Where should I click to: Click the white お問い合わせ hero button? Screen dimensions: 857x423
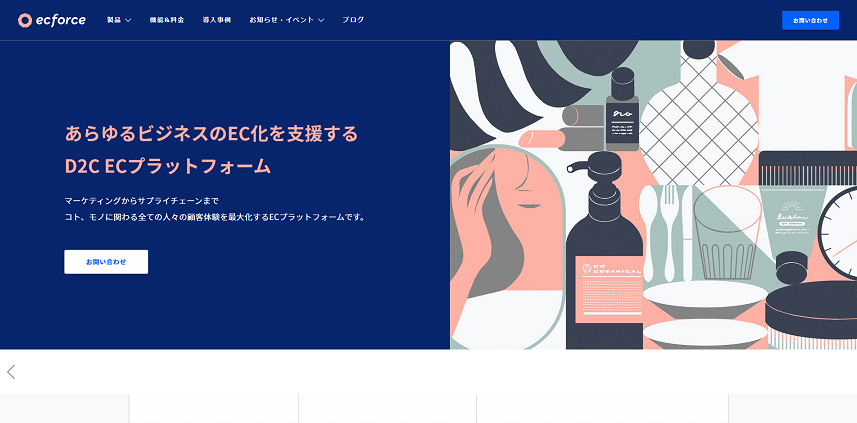106,262
